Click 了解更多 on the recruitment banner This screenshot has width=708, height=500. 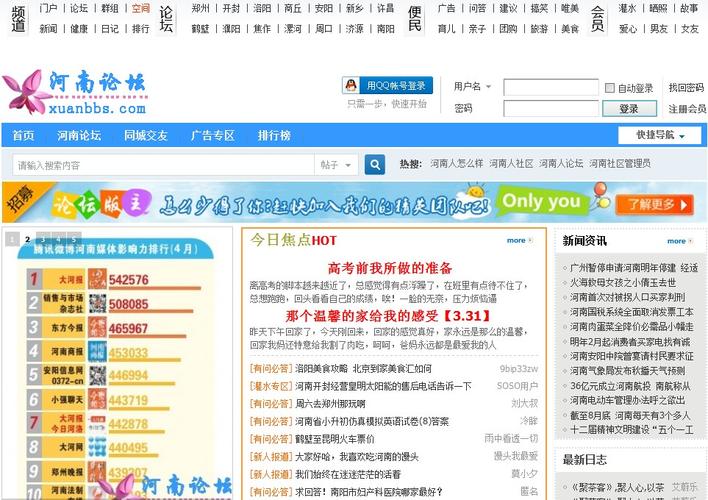click(x=655, y=205)
